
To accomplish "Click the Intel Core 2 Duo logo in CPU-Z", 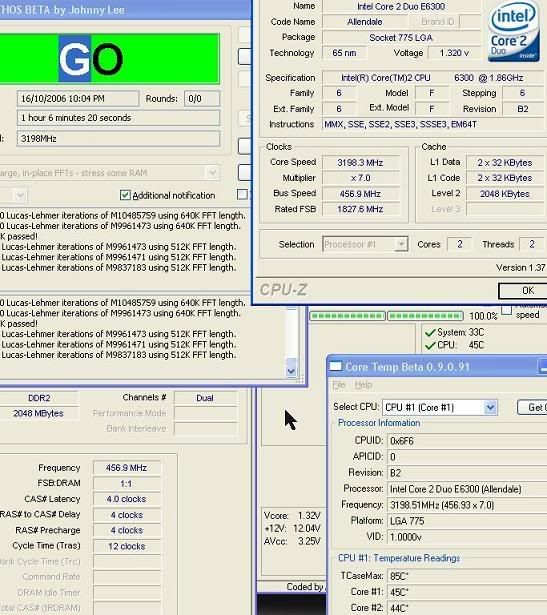I will tap(514, 31).
